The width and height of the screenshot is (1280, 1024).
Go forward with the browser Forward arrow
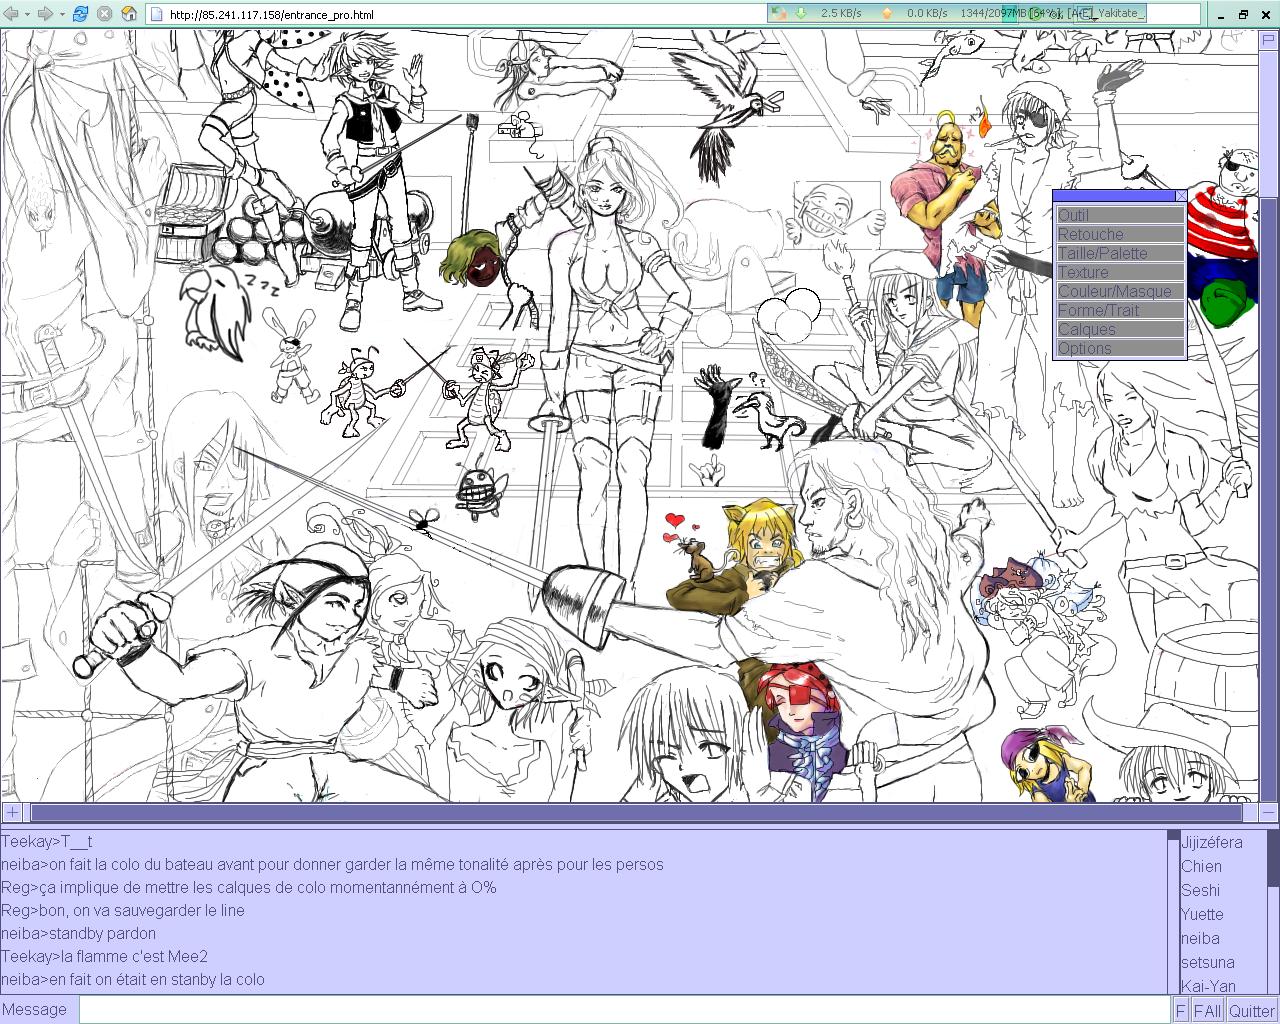tap(45, 14)
